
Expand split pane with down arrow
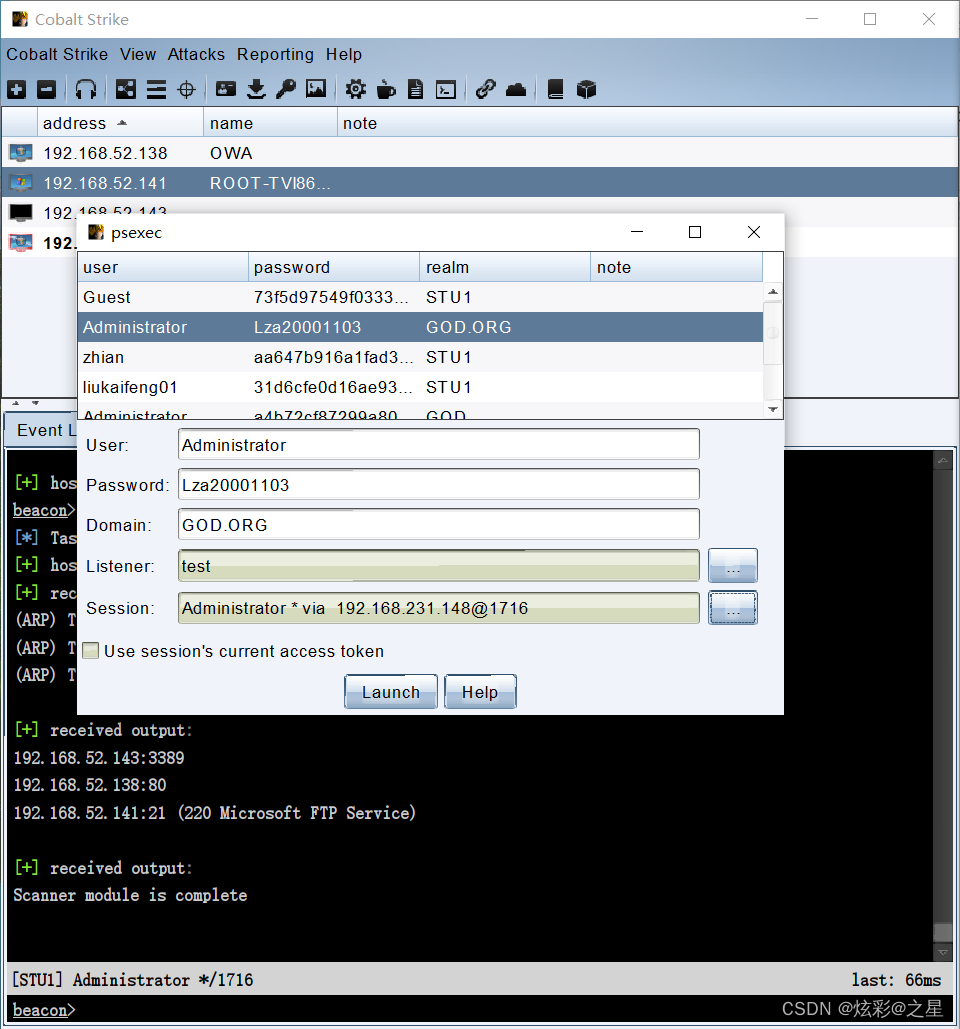pyautogui.click(x=35, y=403)
